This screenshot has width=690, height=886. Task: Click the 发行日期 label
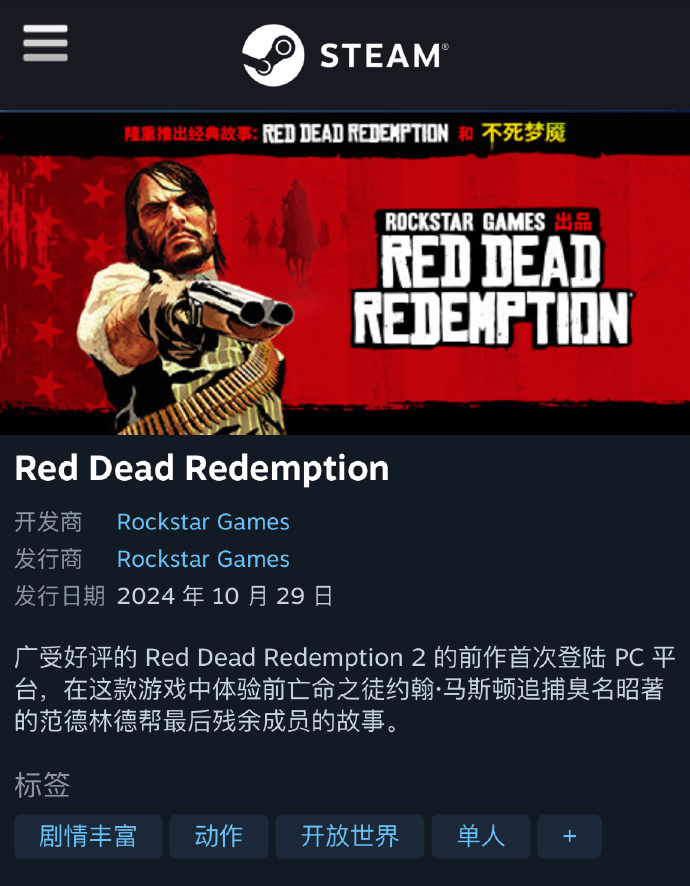[60, 596]
